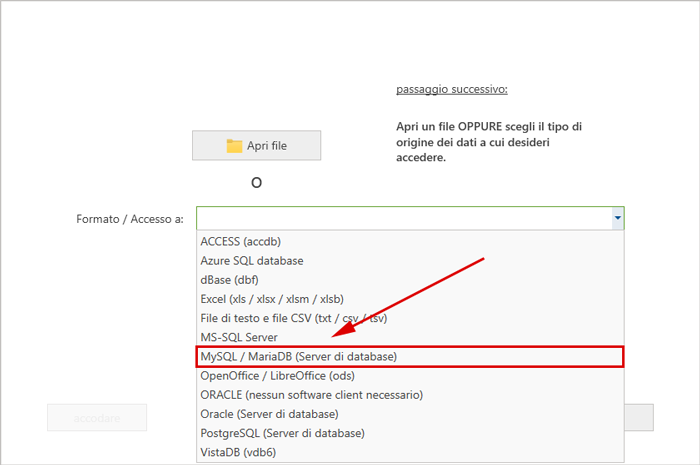Click the folder icon on Apri file
700x465 pixels.
(x=234, y=146)
